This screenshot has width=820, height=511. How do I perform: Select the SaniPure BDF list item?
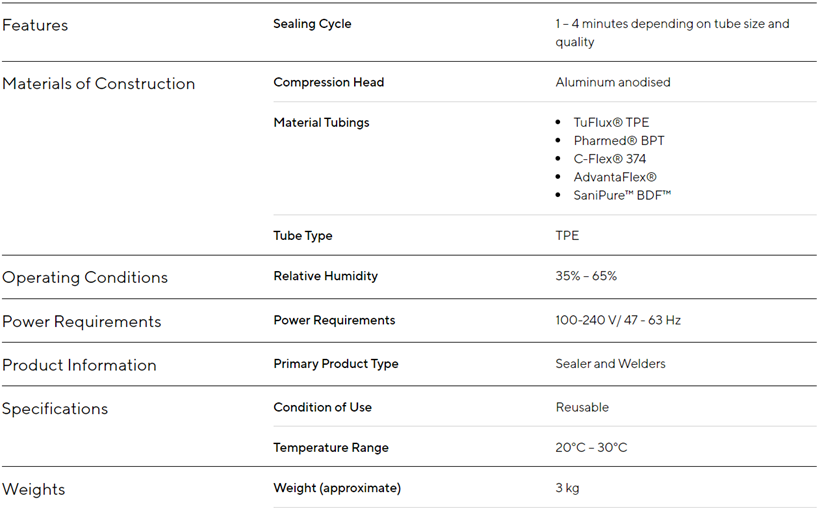click(622, 195)
